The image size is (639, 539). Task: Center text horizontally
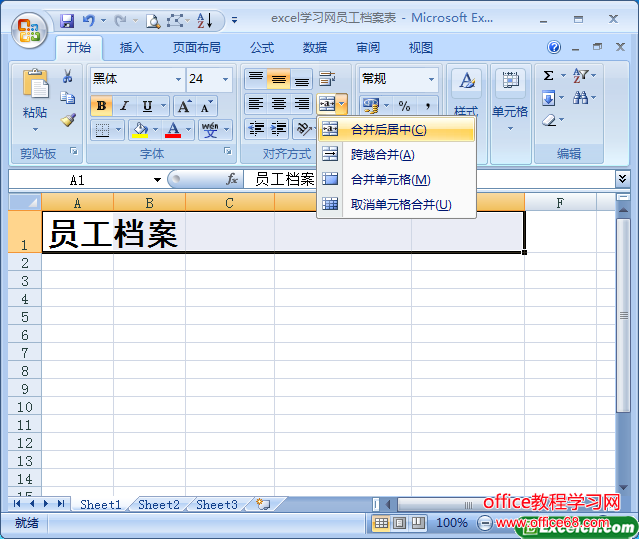(x=279, y=103)
